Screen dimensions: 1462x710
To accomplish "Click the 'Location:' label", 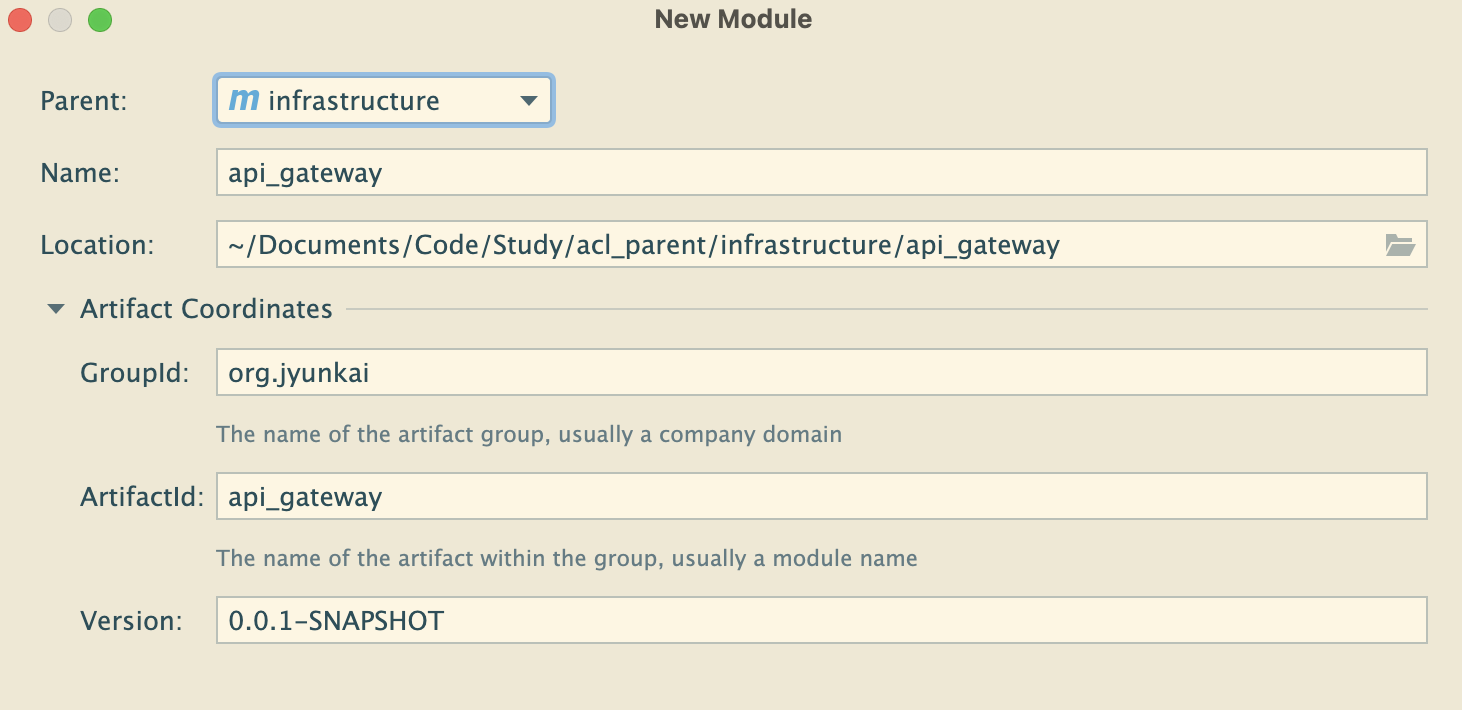I will point(97,245).
